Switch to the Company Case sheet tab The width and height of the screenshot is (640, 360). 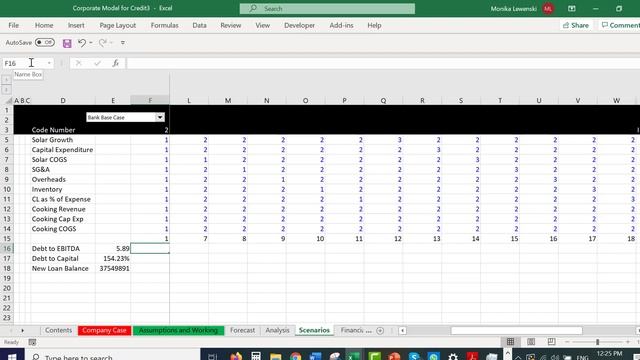(x=104, y=330)
